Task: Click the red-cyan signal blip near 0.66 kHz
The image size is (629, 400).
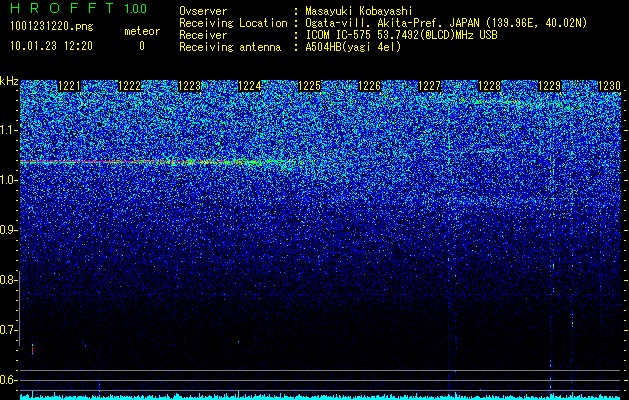Action: coord(32,349)
